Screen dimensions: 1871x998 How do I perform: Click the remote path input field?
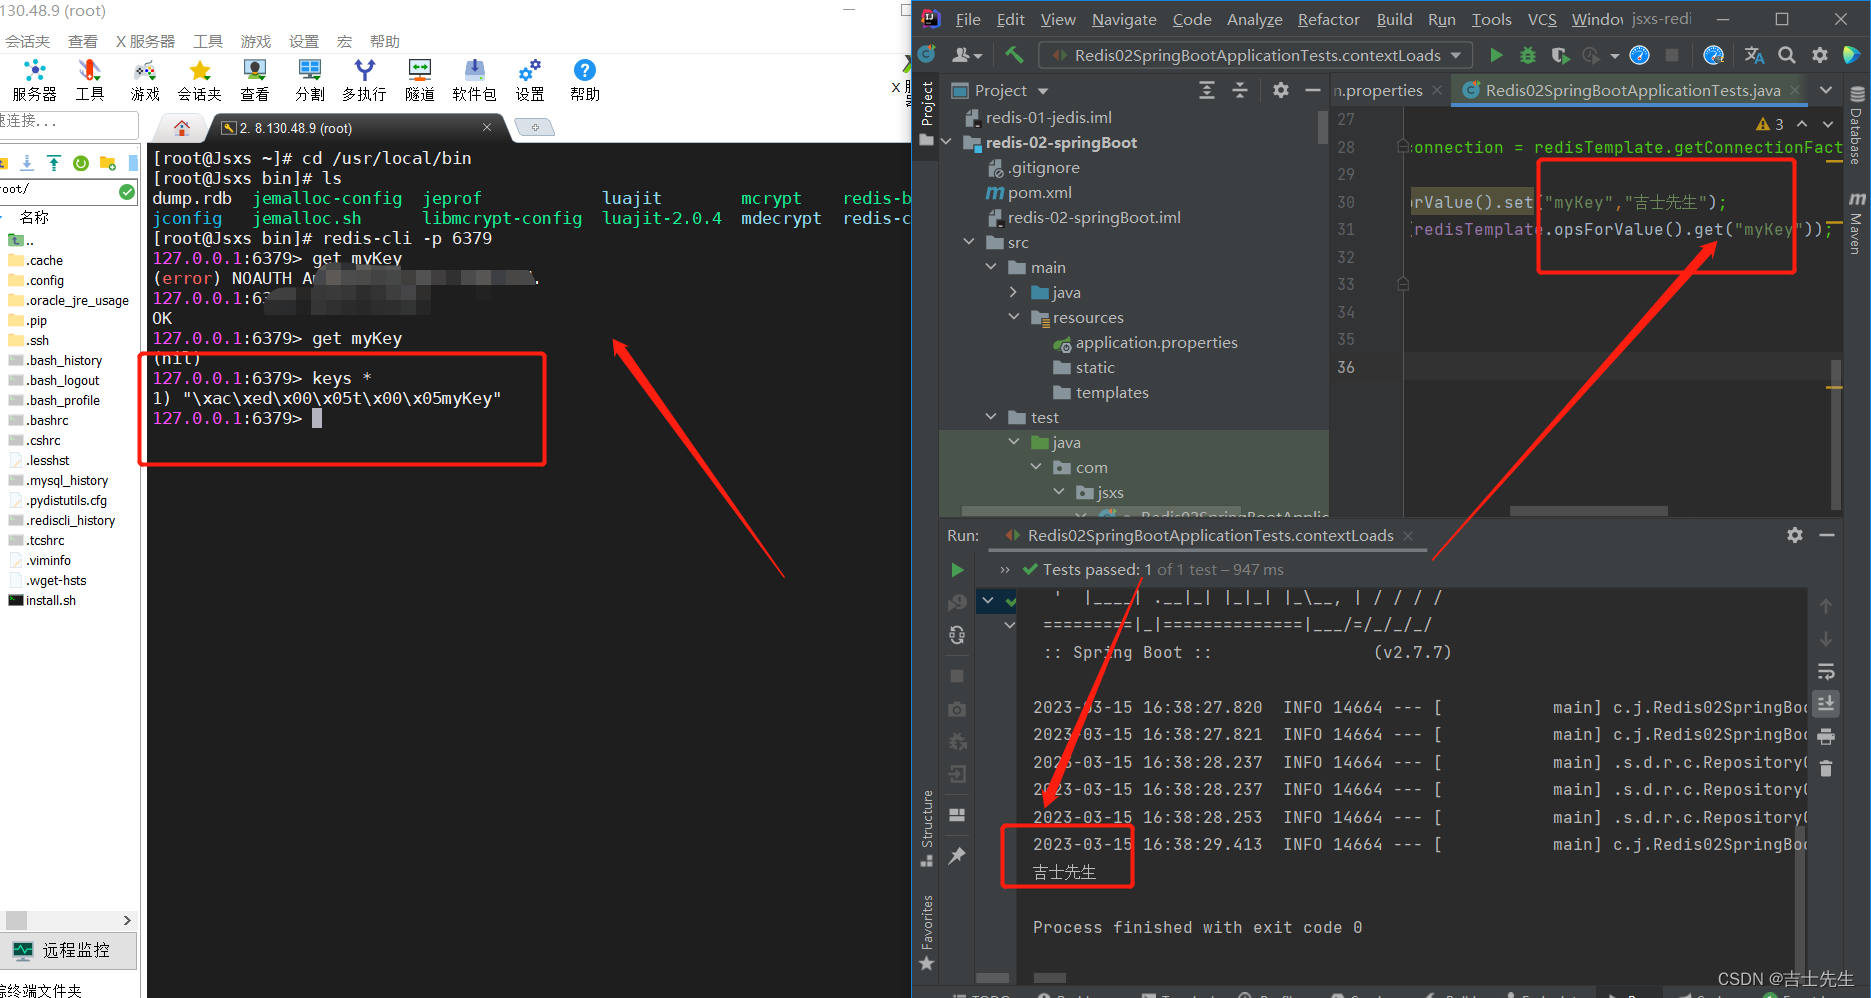pyautogui.click(x=58, y=189)
